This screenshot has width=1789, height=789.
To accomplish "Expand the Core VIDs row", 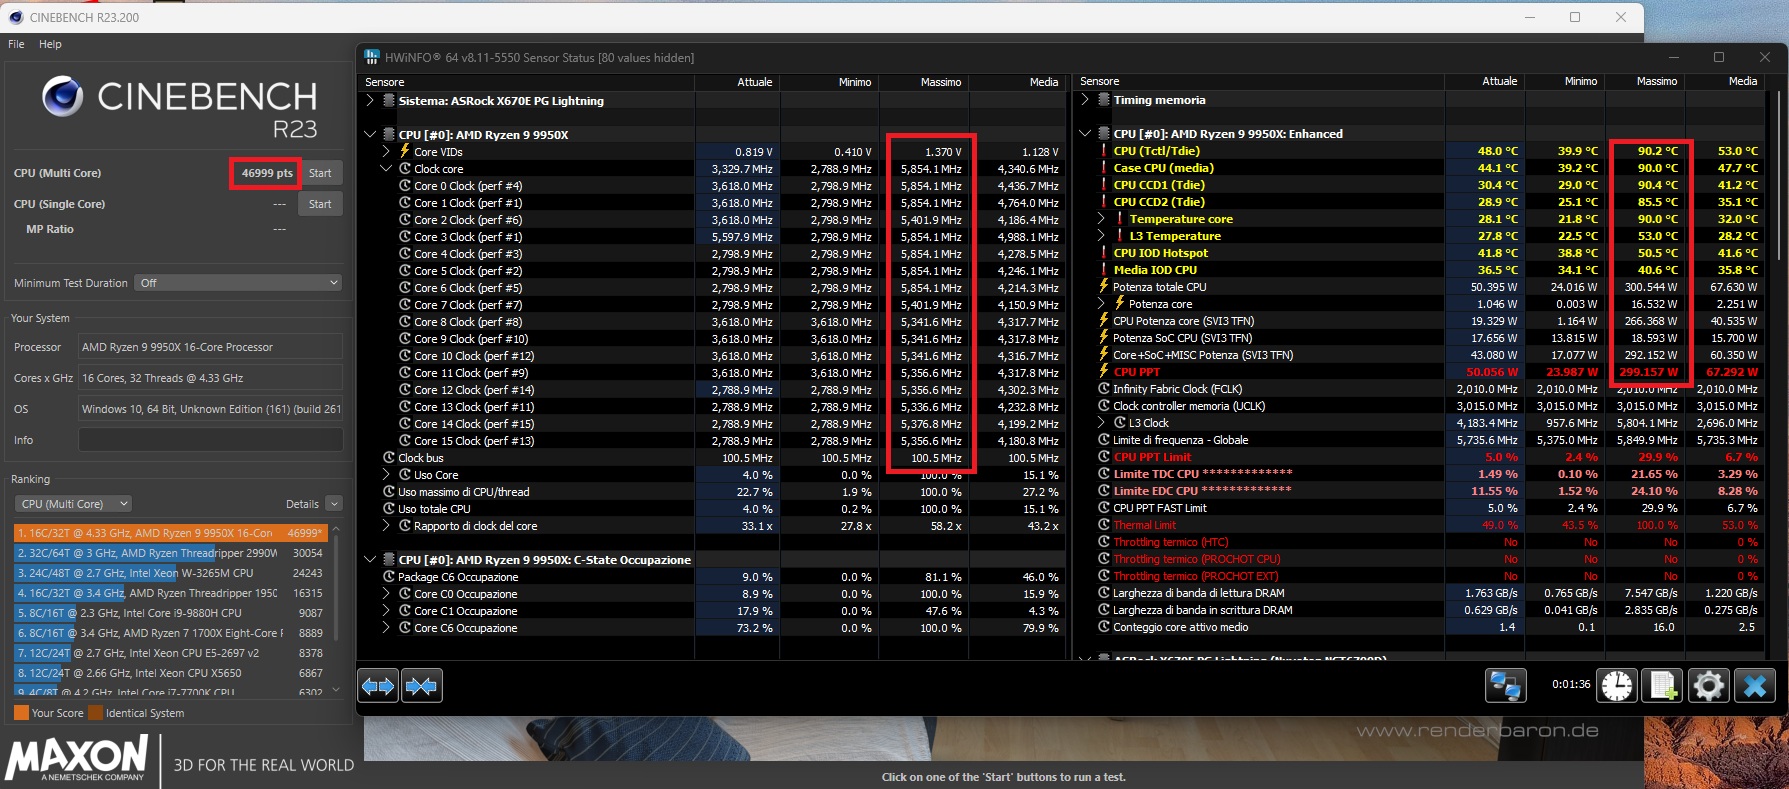I will coord(386,152).
